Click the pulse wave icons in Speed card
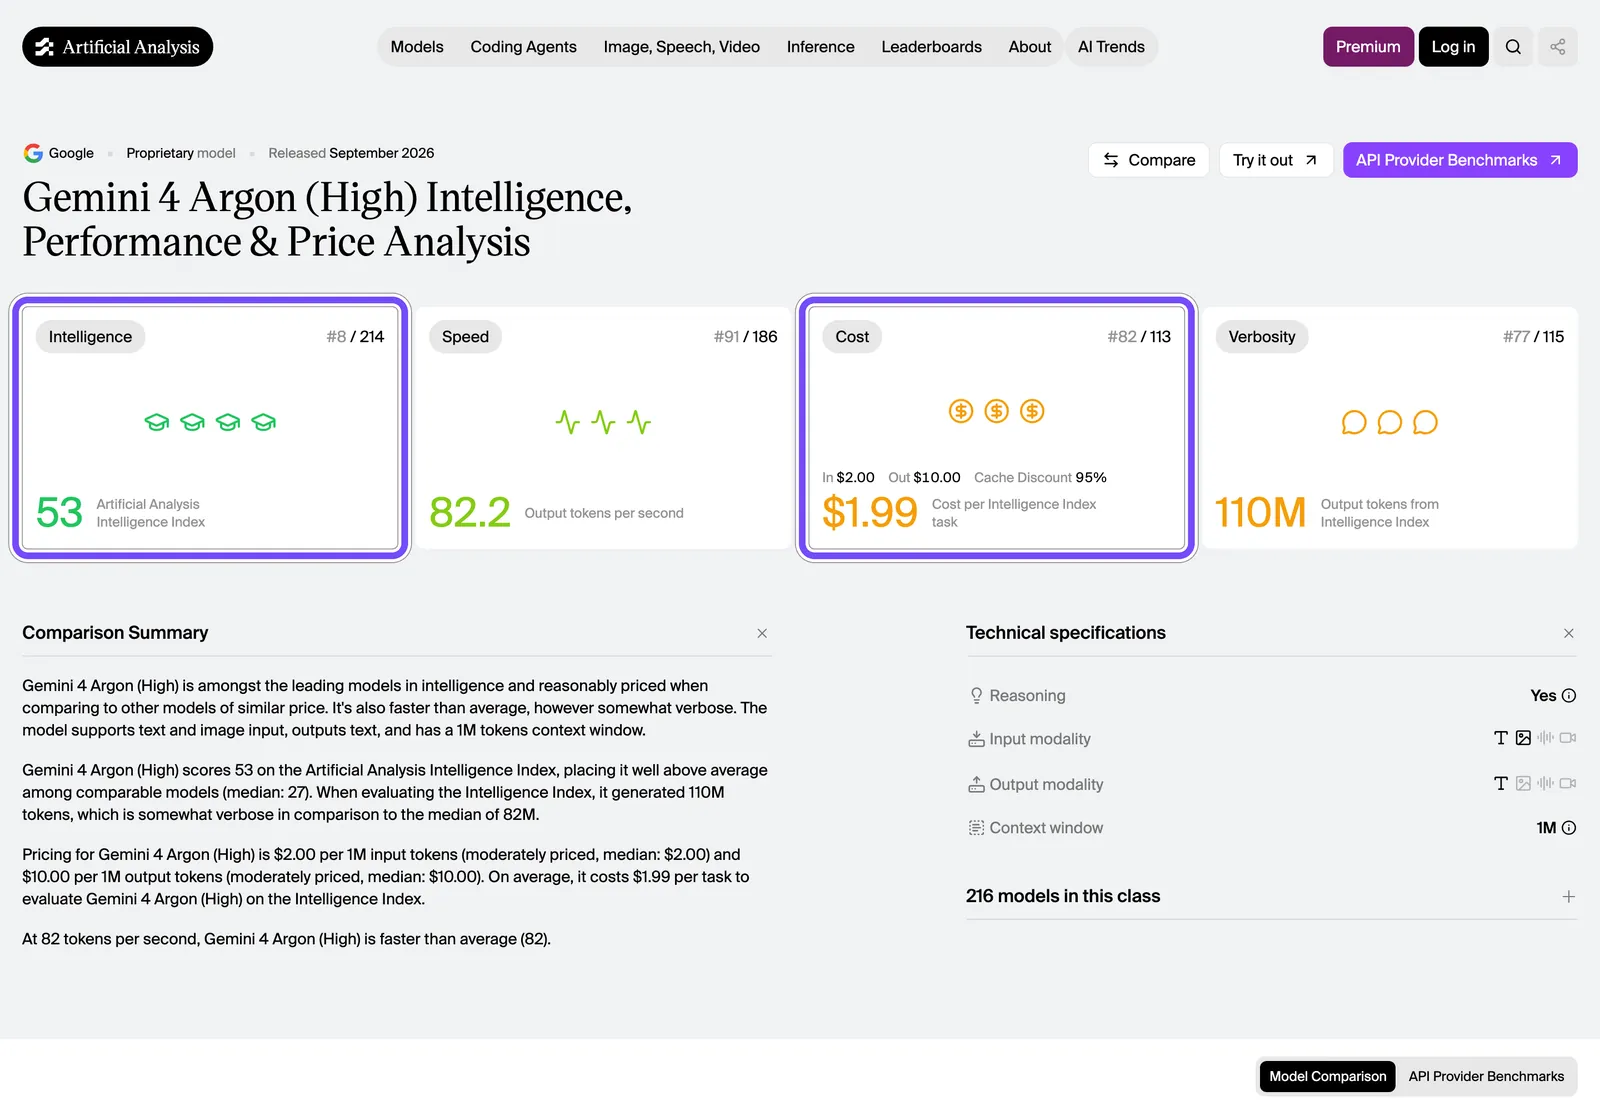This screenshot has width=1600, height=1111. coord(603,422)
